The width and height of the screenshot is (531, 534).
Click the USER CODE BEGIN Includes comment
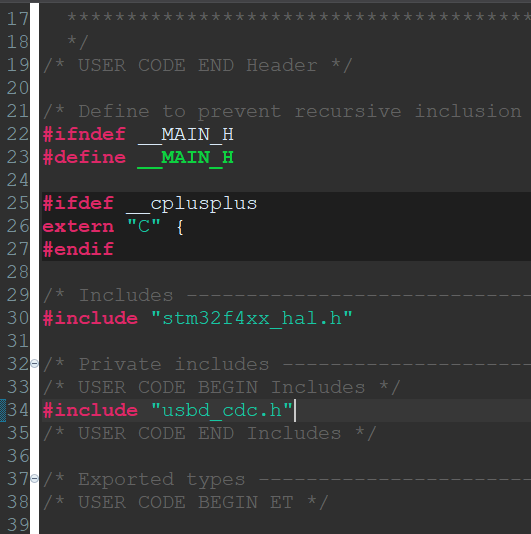[221, 387]
